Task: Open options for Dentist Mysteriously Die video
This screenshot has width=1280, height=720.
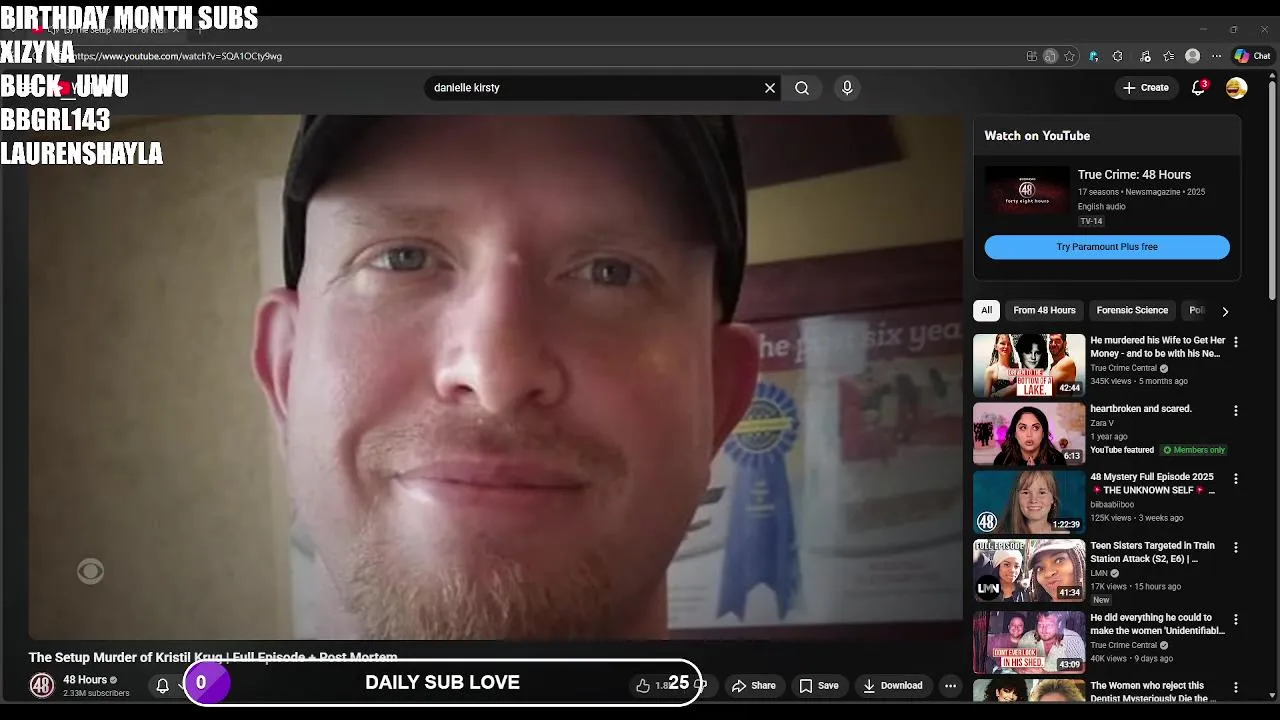Action: click(1236, 688)
